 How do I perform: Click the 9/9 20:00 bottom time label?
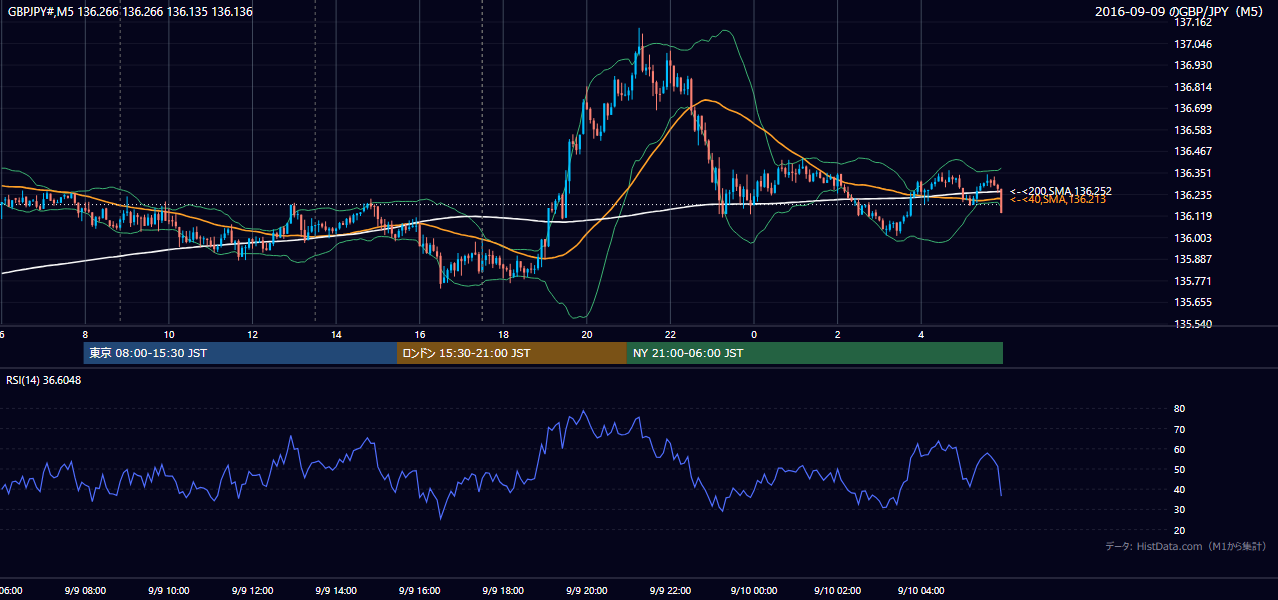(586, 591)
